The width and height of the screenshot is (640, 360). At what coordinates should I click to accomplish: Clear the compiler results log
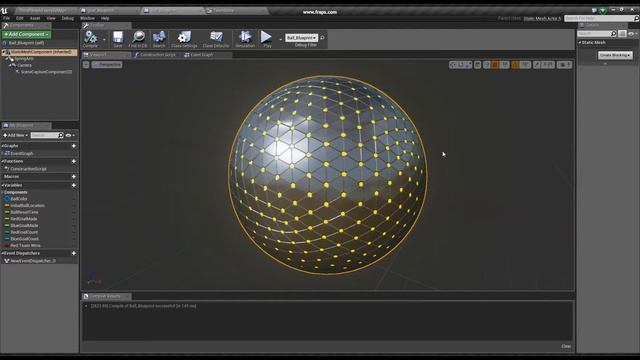(566, 346)
